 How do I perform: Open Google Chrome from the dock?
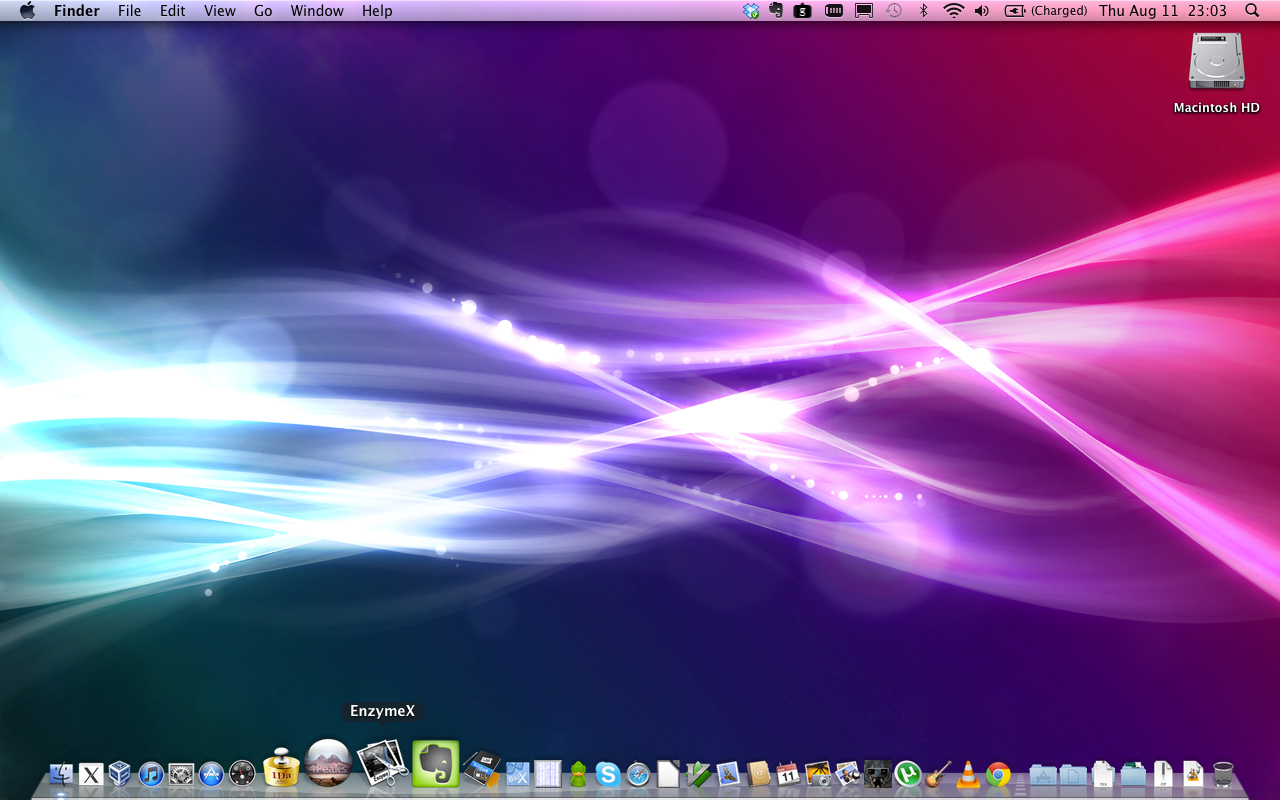pos(998,774)
